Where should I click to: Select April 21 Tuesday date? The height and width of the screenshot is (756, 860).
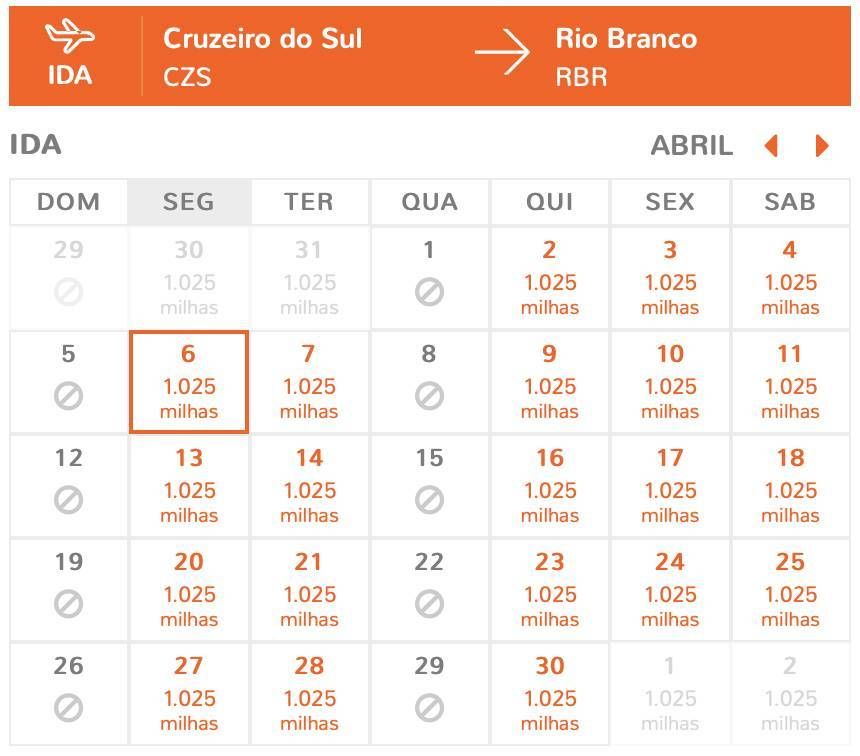[x=309, y=590]
